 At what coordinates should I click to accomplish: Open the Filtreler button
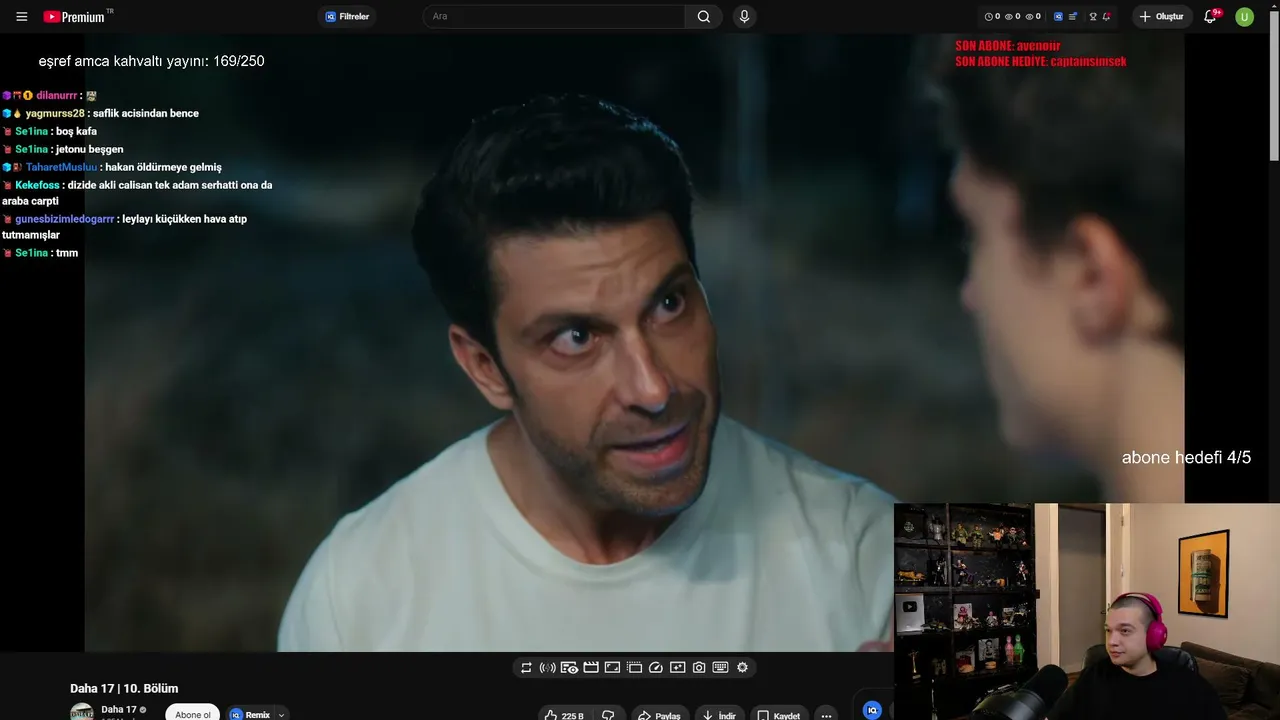(x=347, y=17)
